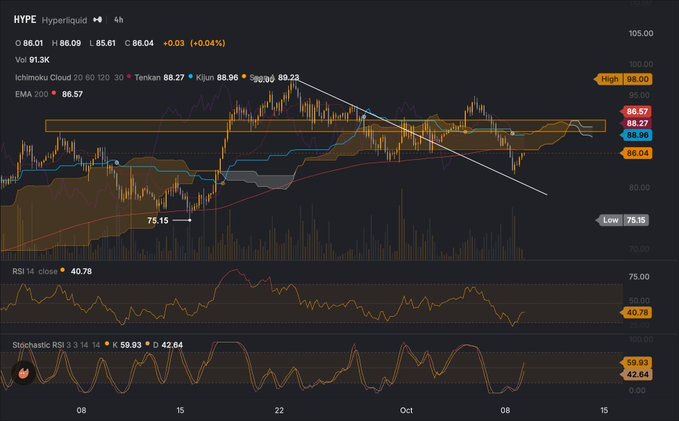Open the RSI 14 close indicator label
Screen dimensions: 679x421
coord(35,271)
